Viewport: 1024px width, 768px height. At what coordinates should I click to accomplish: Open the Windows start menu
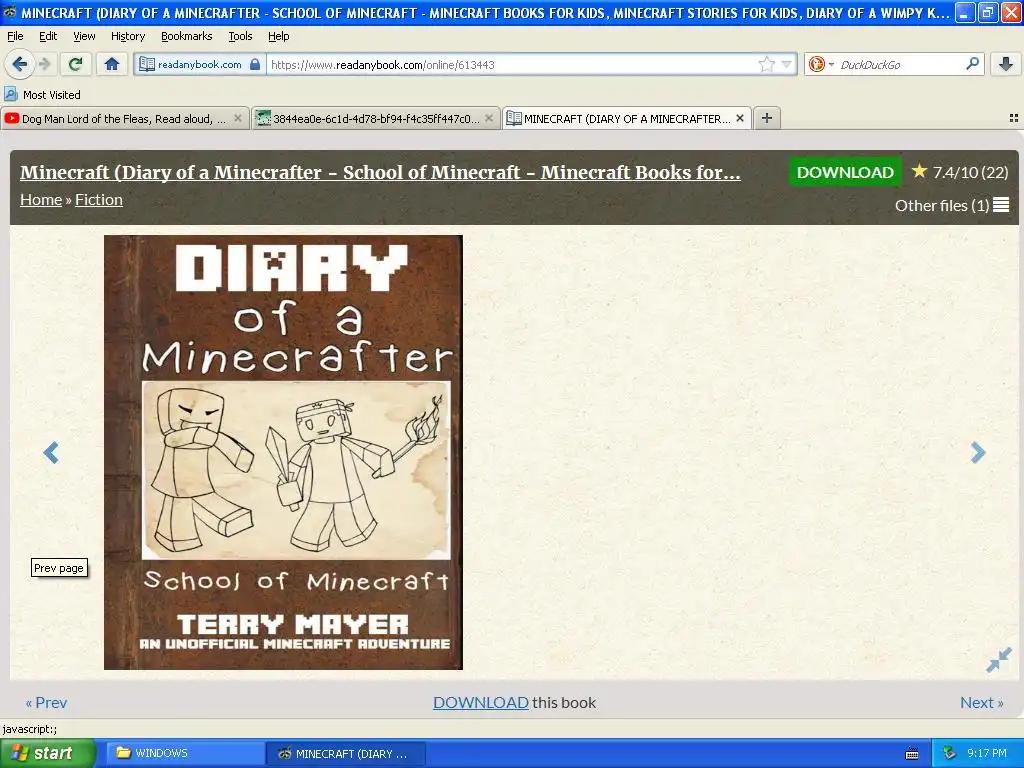pos(47,754)
